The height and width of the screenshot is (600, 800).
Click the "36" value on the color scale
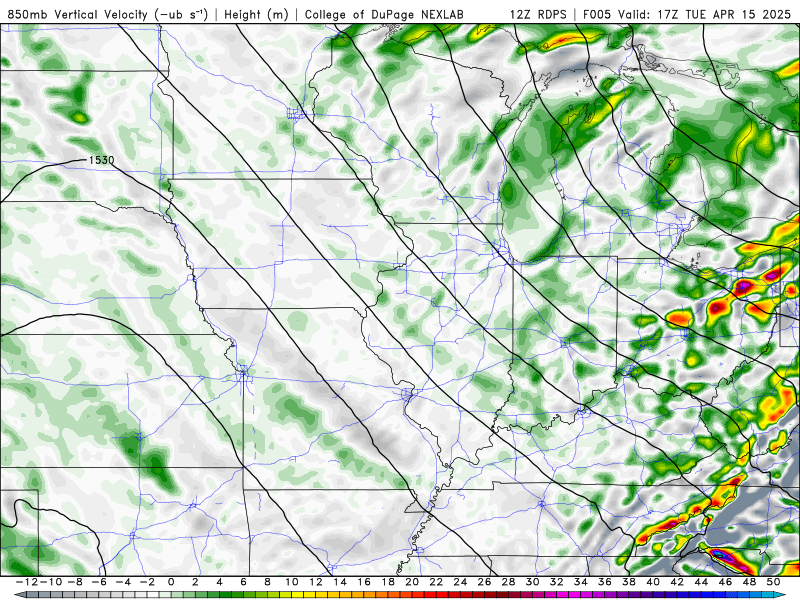(605, 582)
